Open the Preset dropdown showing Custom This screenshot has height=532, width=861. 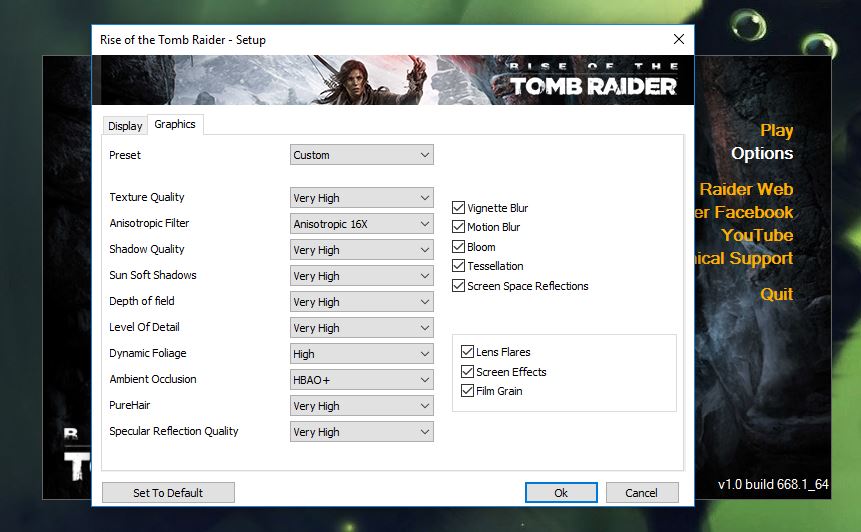(361, 155)
